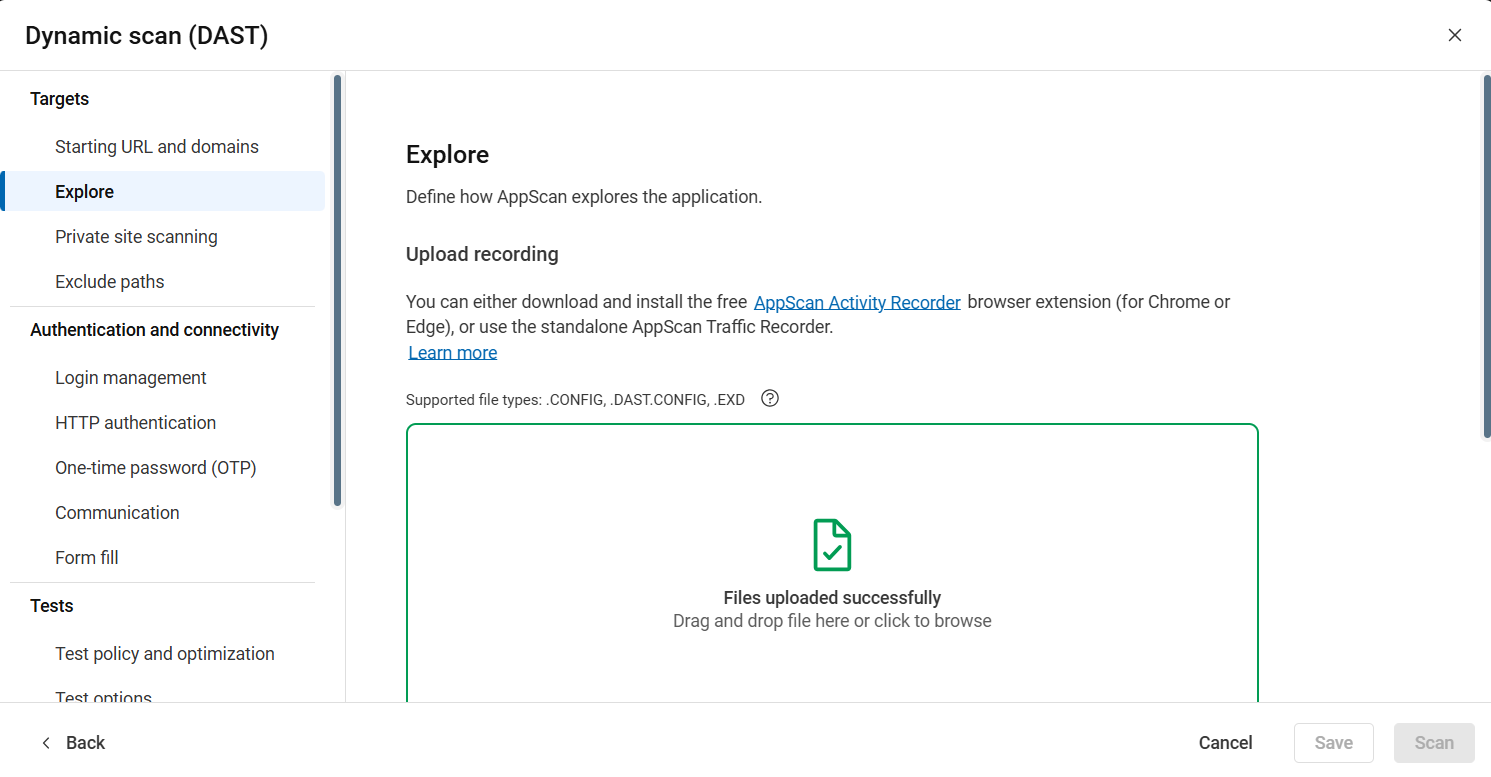Open HTTP authentication settings
This screenshot has width=1491, height=777.
pos(136,423)
